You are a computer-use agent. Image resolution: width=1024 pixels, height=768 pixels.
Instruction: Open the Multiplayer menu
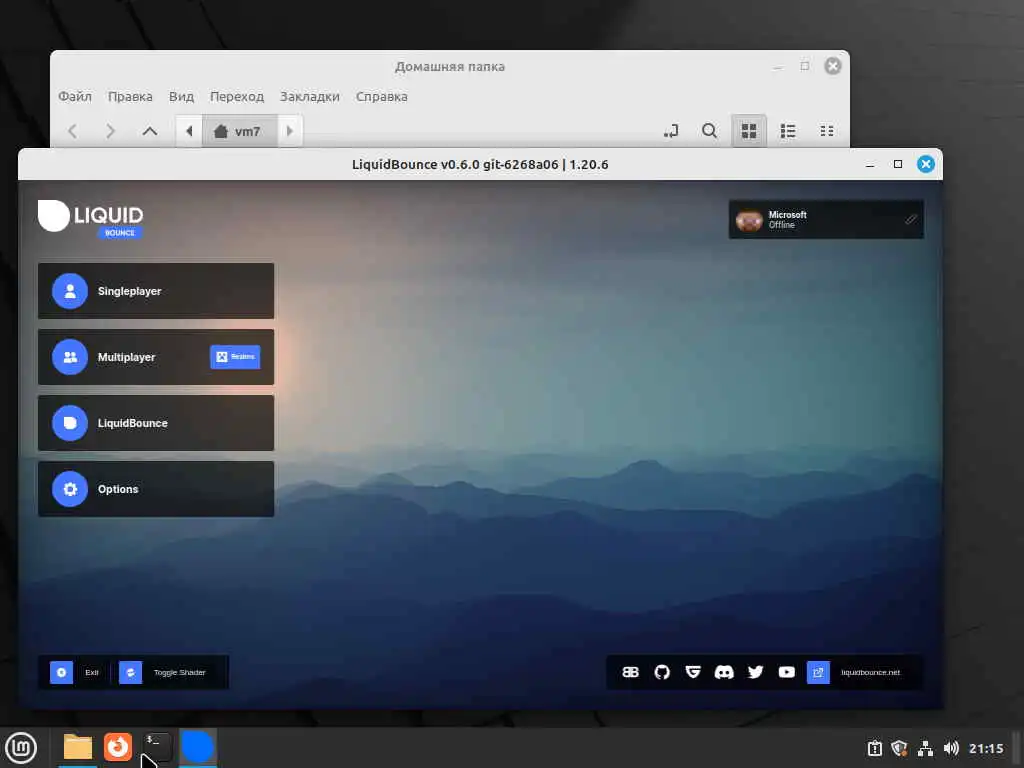[156, 357]
